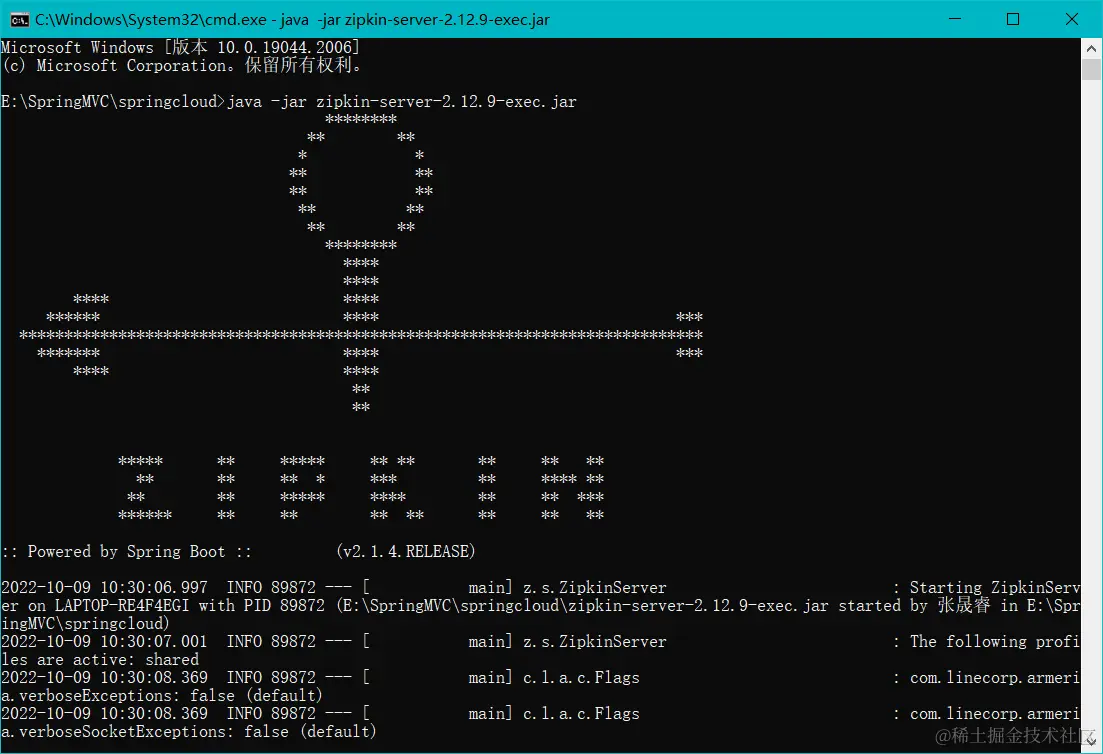
Task: Click the scrollbar up arrow
Action: pos(1091,49)
